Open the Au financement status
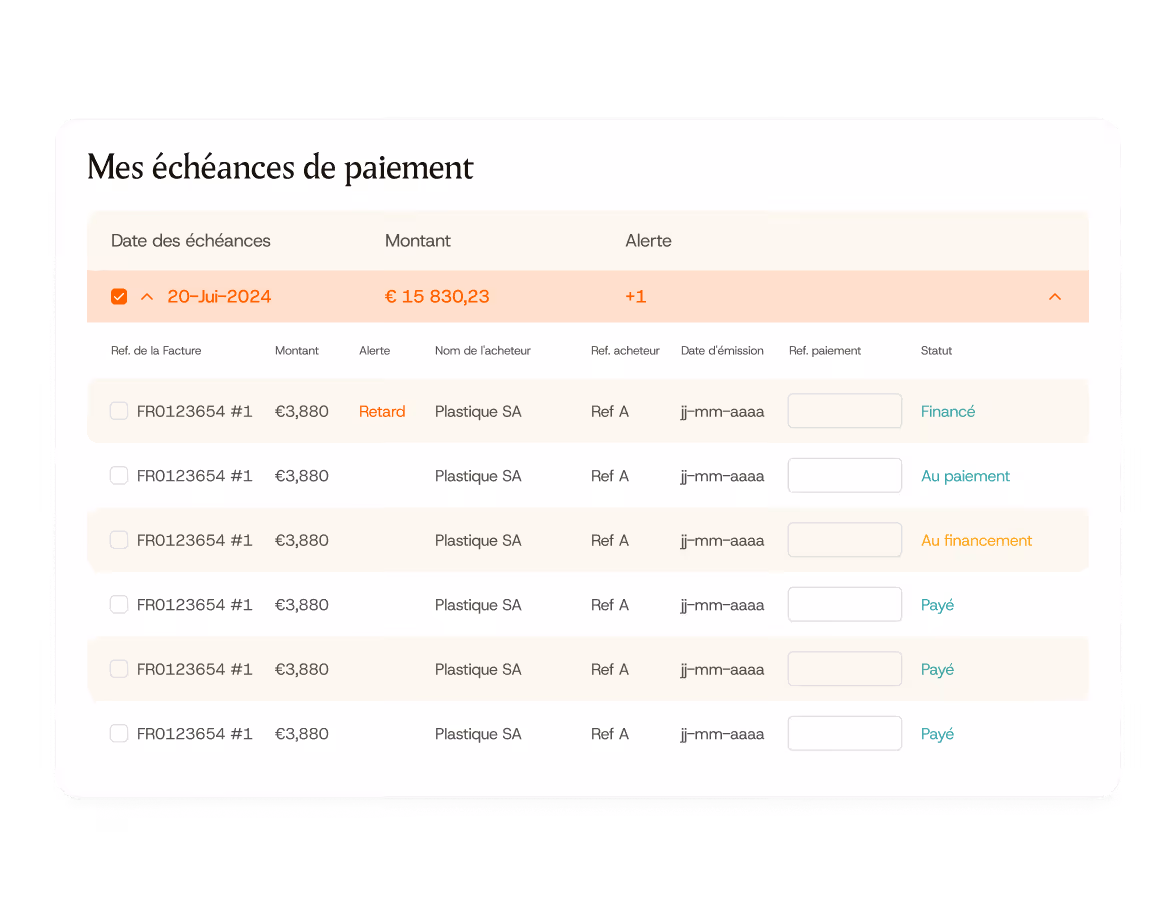 pos(976,540)
